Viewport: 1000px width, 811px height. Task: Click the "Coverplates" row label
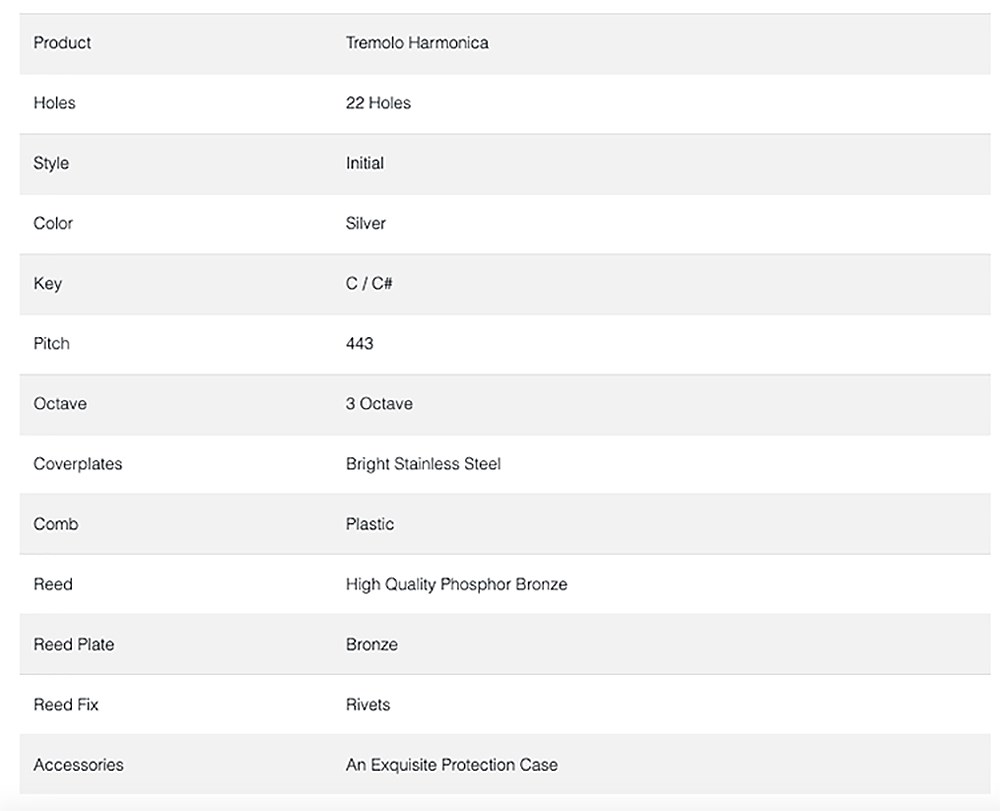click(x=78, y=464)
